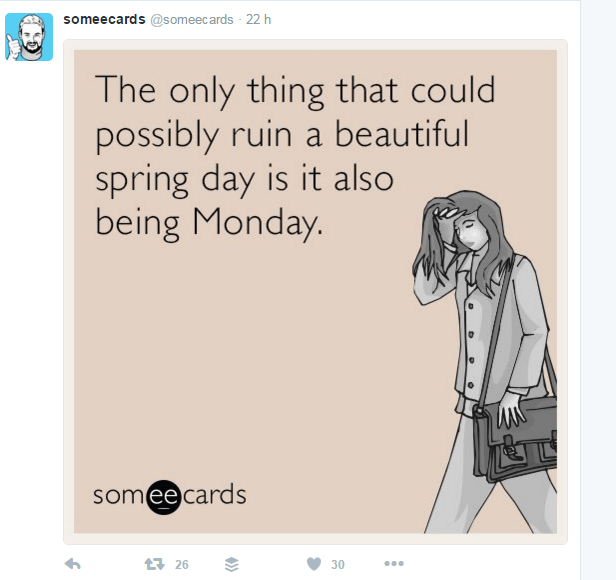Click the thumbs-up hand in the avatar
This screenshot has width=616, height=580.
point(13,46)
